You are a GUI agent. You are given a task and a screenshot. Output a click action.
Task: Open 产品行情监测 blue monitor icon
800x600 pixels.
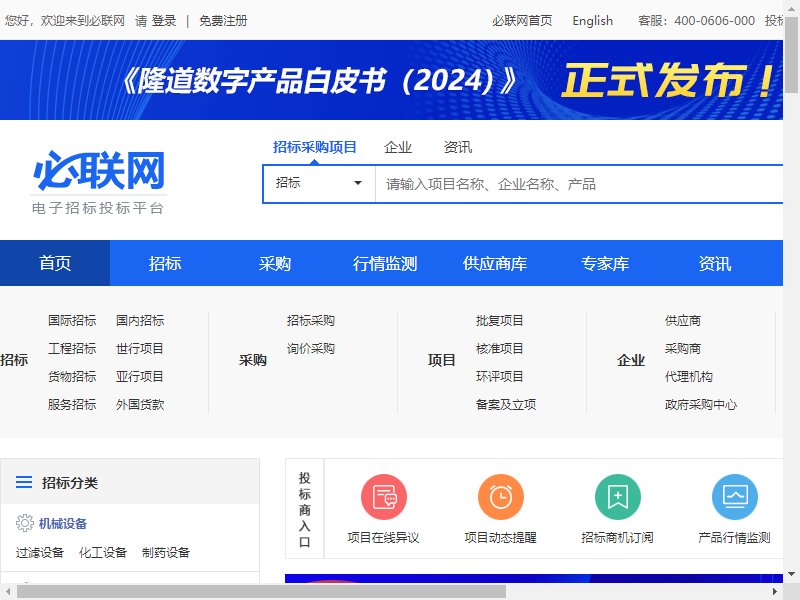(x=735, y=497)
